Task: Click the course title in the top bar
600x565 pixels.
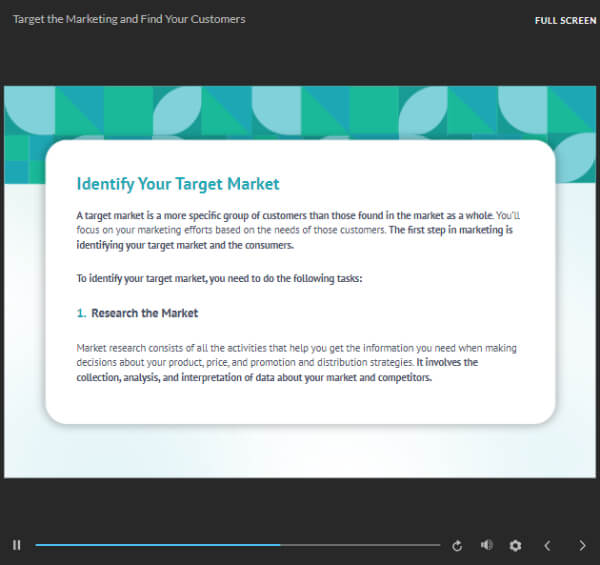Action: (129, 19)
